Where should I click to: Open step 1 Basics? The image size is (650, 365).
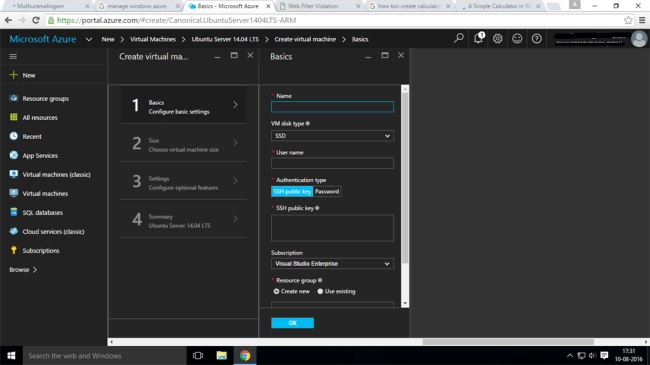[x=183, y=105]
